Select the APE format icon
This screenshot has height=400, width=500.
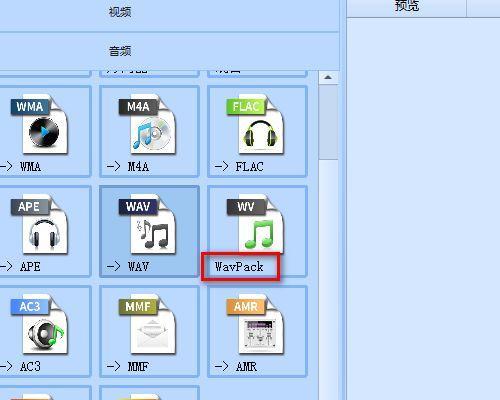tap(40, 225)
